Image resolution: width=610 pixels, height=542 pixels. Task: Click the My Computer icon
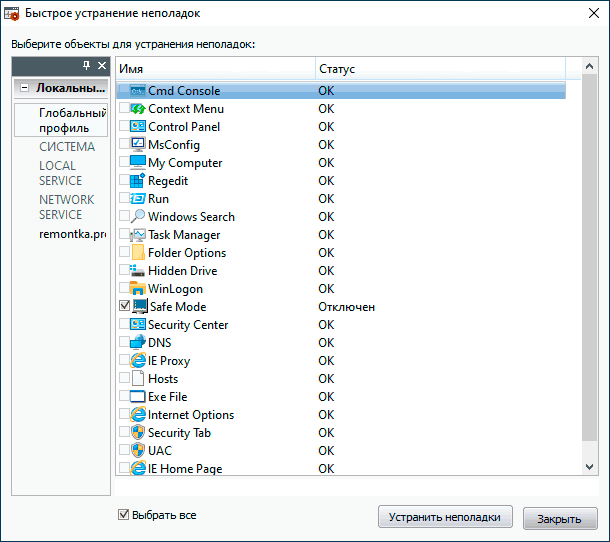click(x=138, y=162)
